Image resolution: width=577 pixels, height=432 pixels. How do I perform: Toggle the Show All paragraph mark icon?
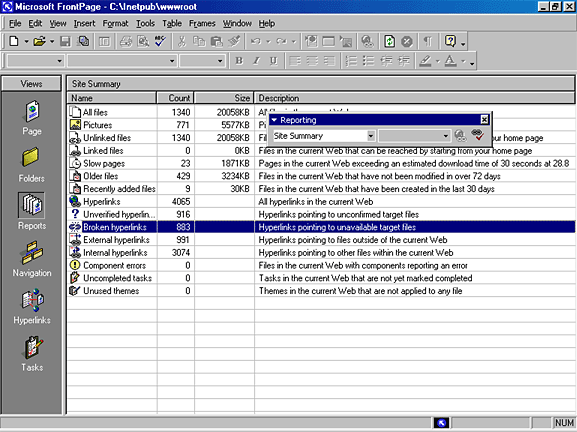click(x=428, y=41)
